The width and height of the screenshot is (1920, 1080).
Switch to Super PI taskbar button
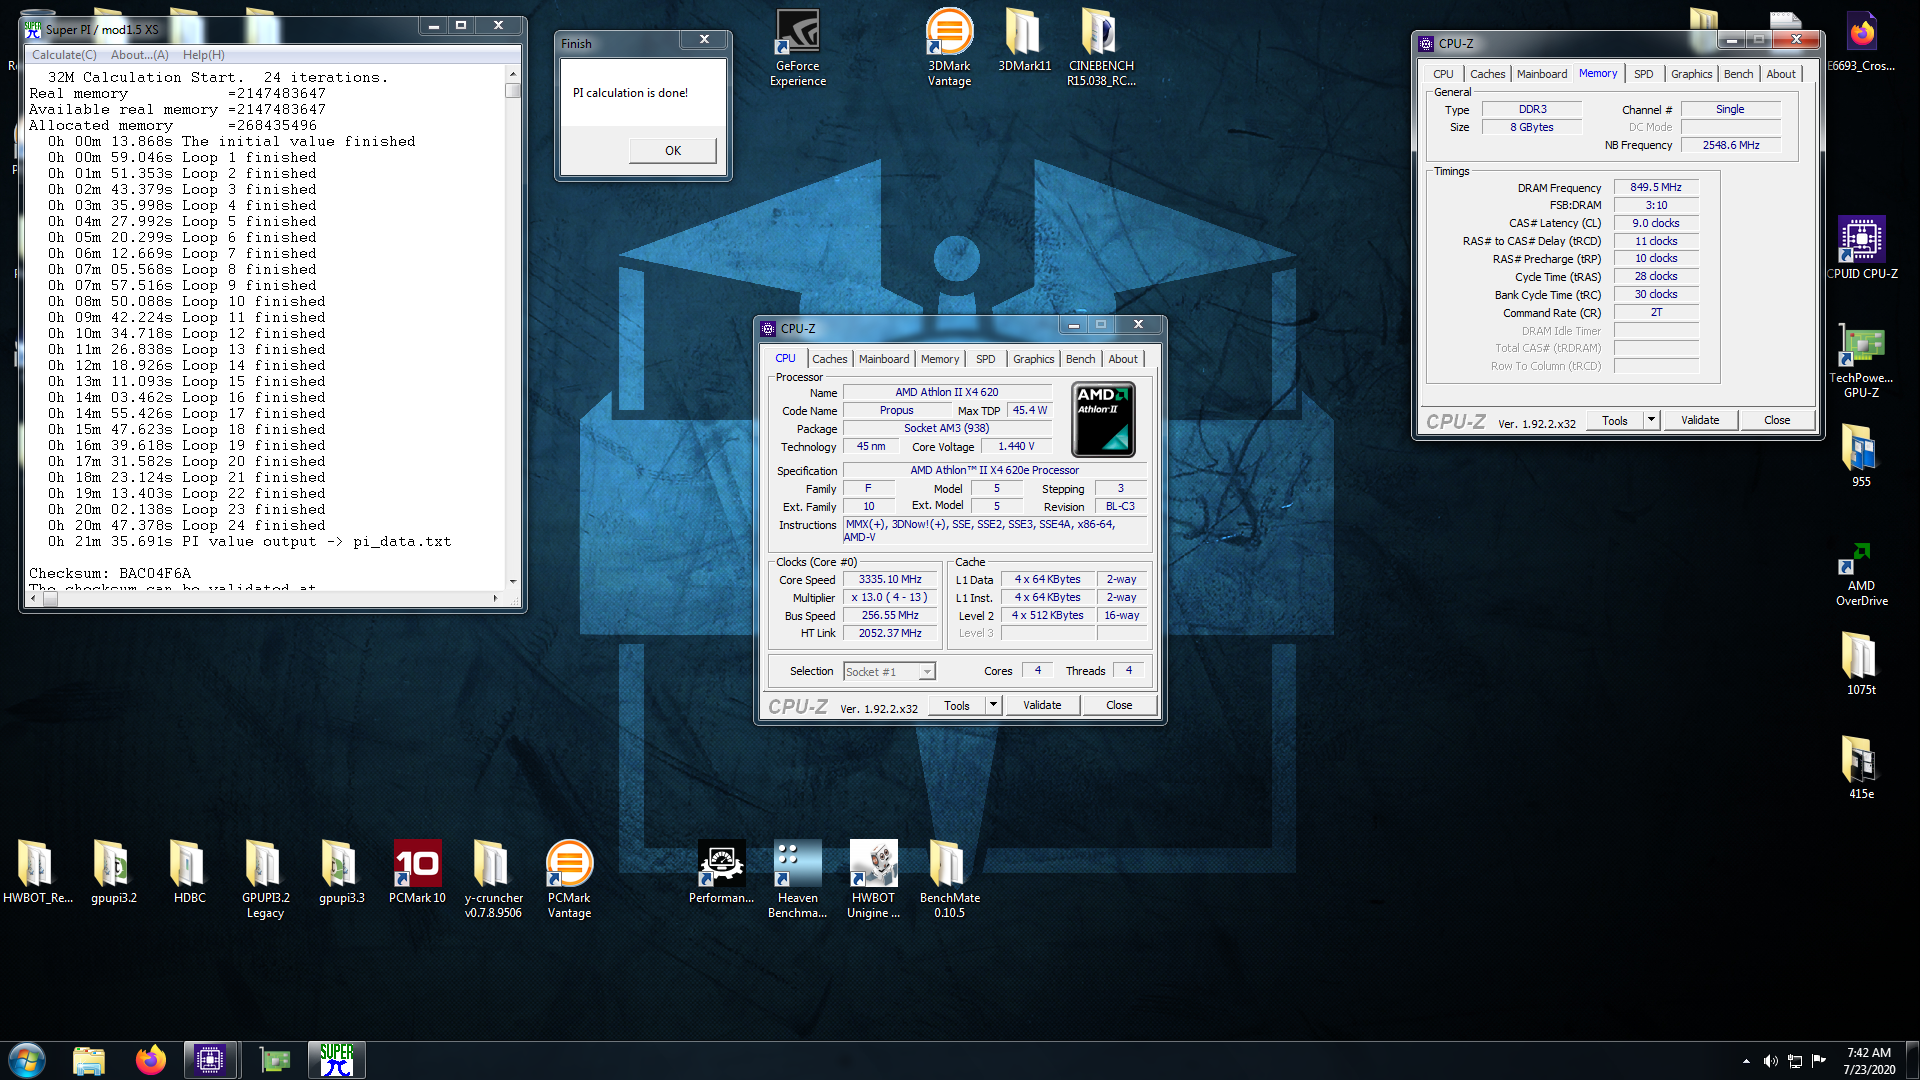click(337, 1060)
